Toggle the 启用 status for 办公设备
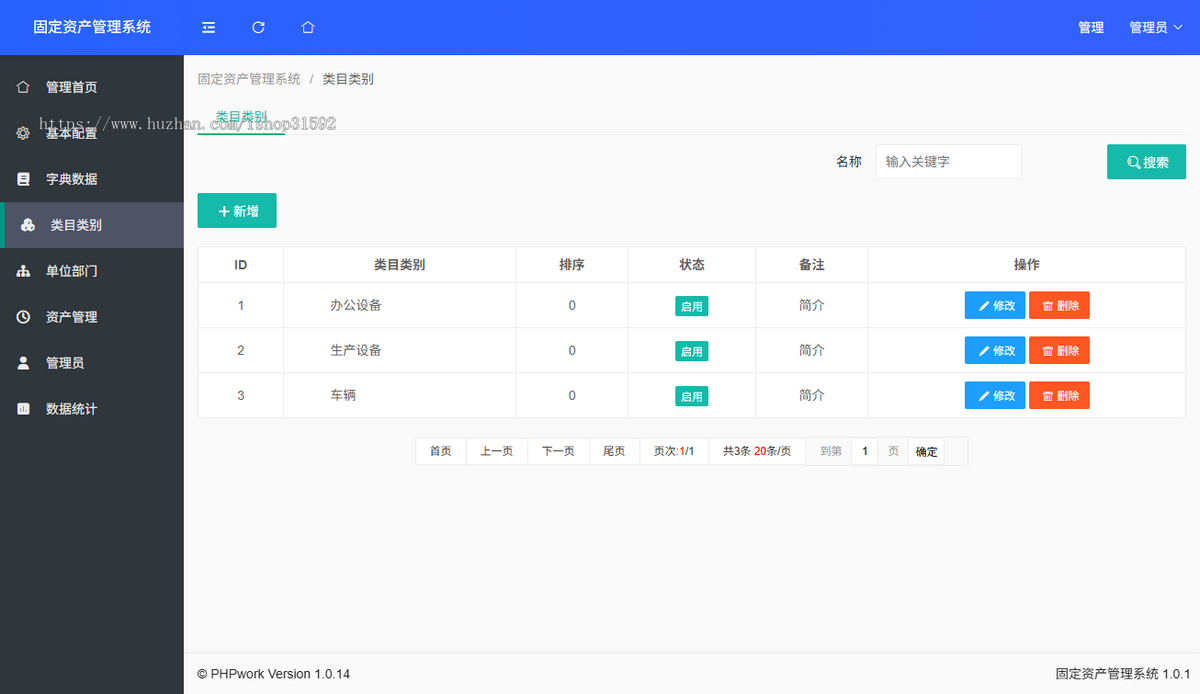Screen dimensions: 1200x694 692,305
